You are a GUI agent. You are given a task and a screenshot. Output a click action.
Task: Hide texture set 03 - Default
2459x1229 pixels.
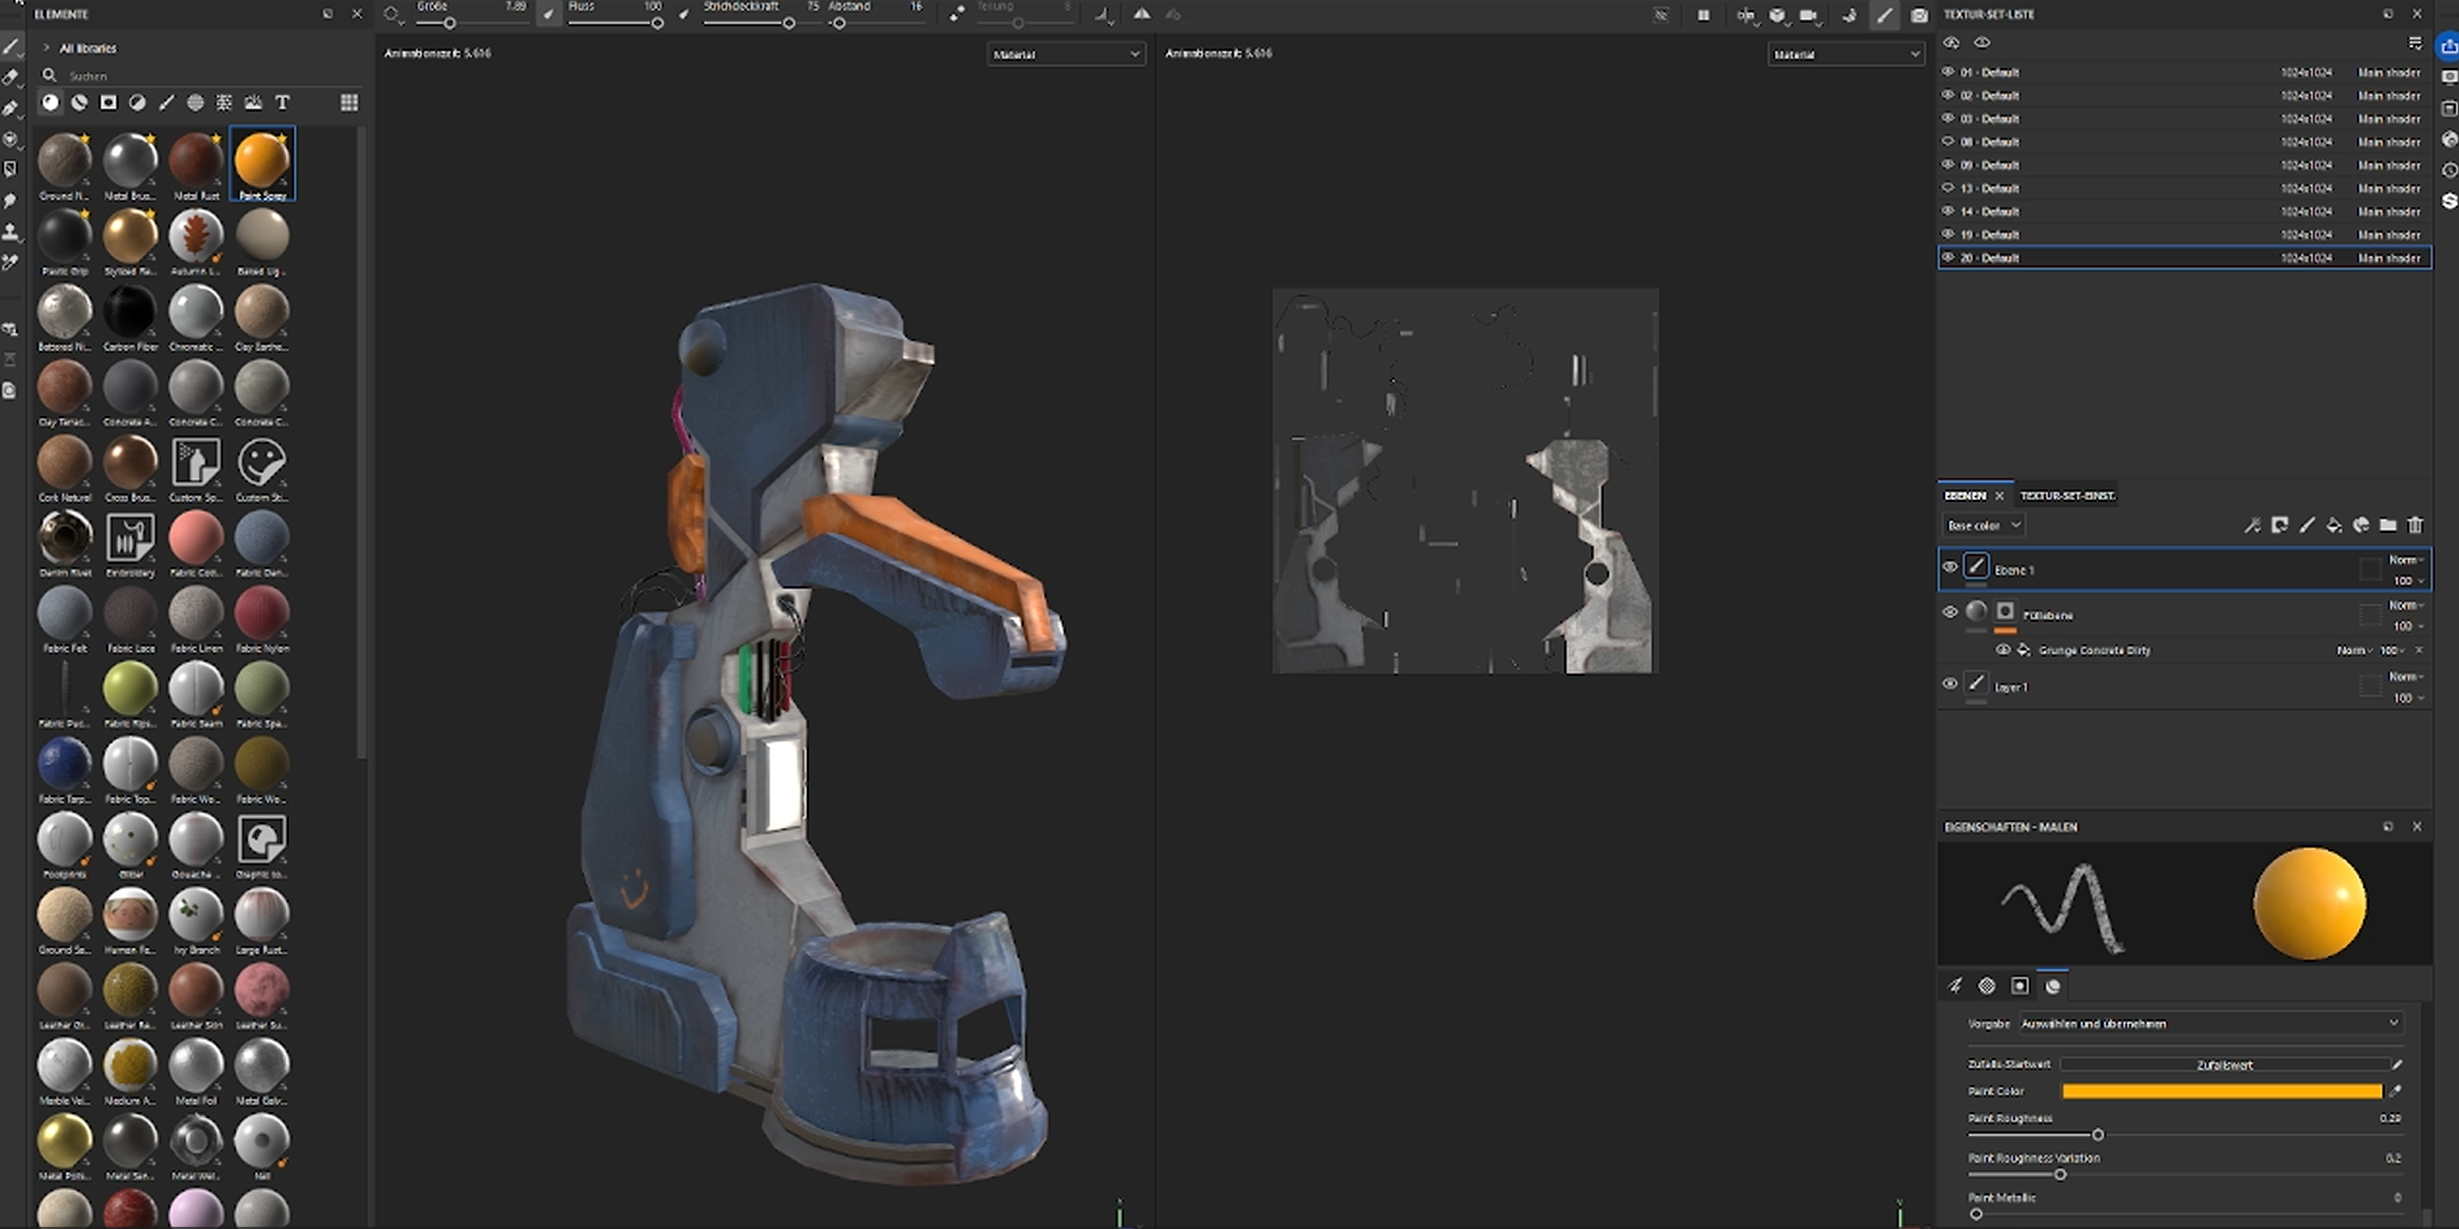[1948, 118]
